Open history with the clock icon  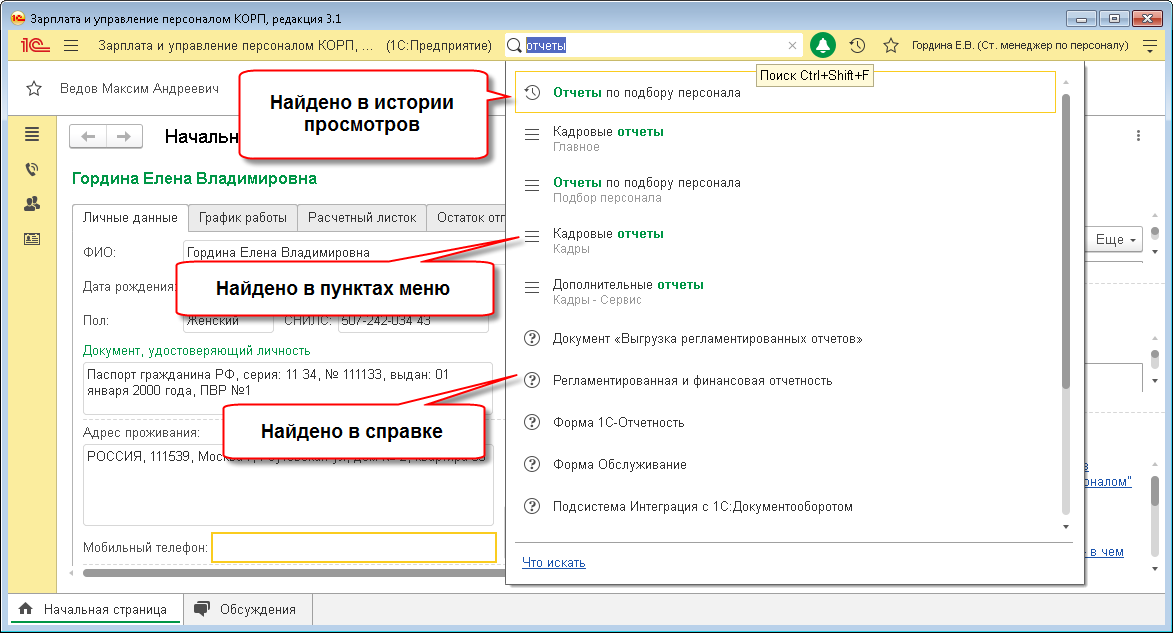coord(857,46)
